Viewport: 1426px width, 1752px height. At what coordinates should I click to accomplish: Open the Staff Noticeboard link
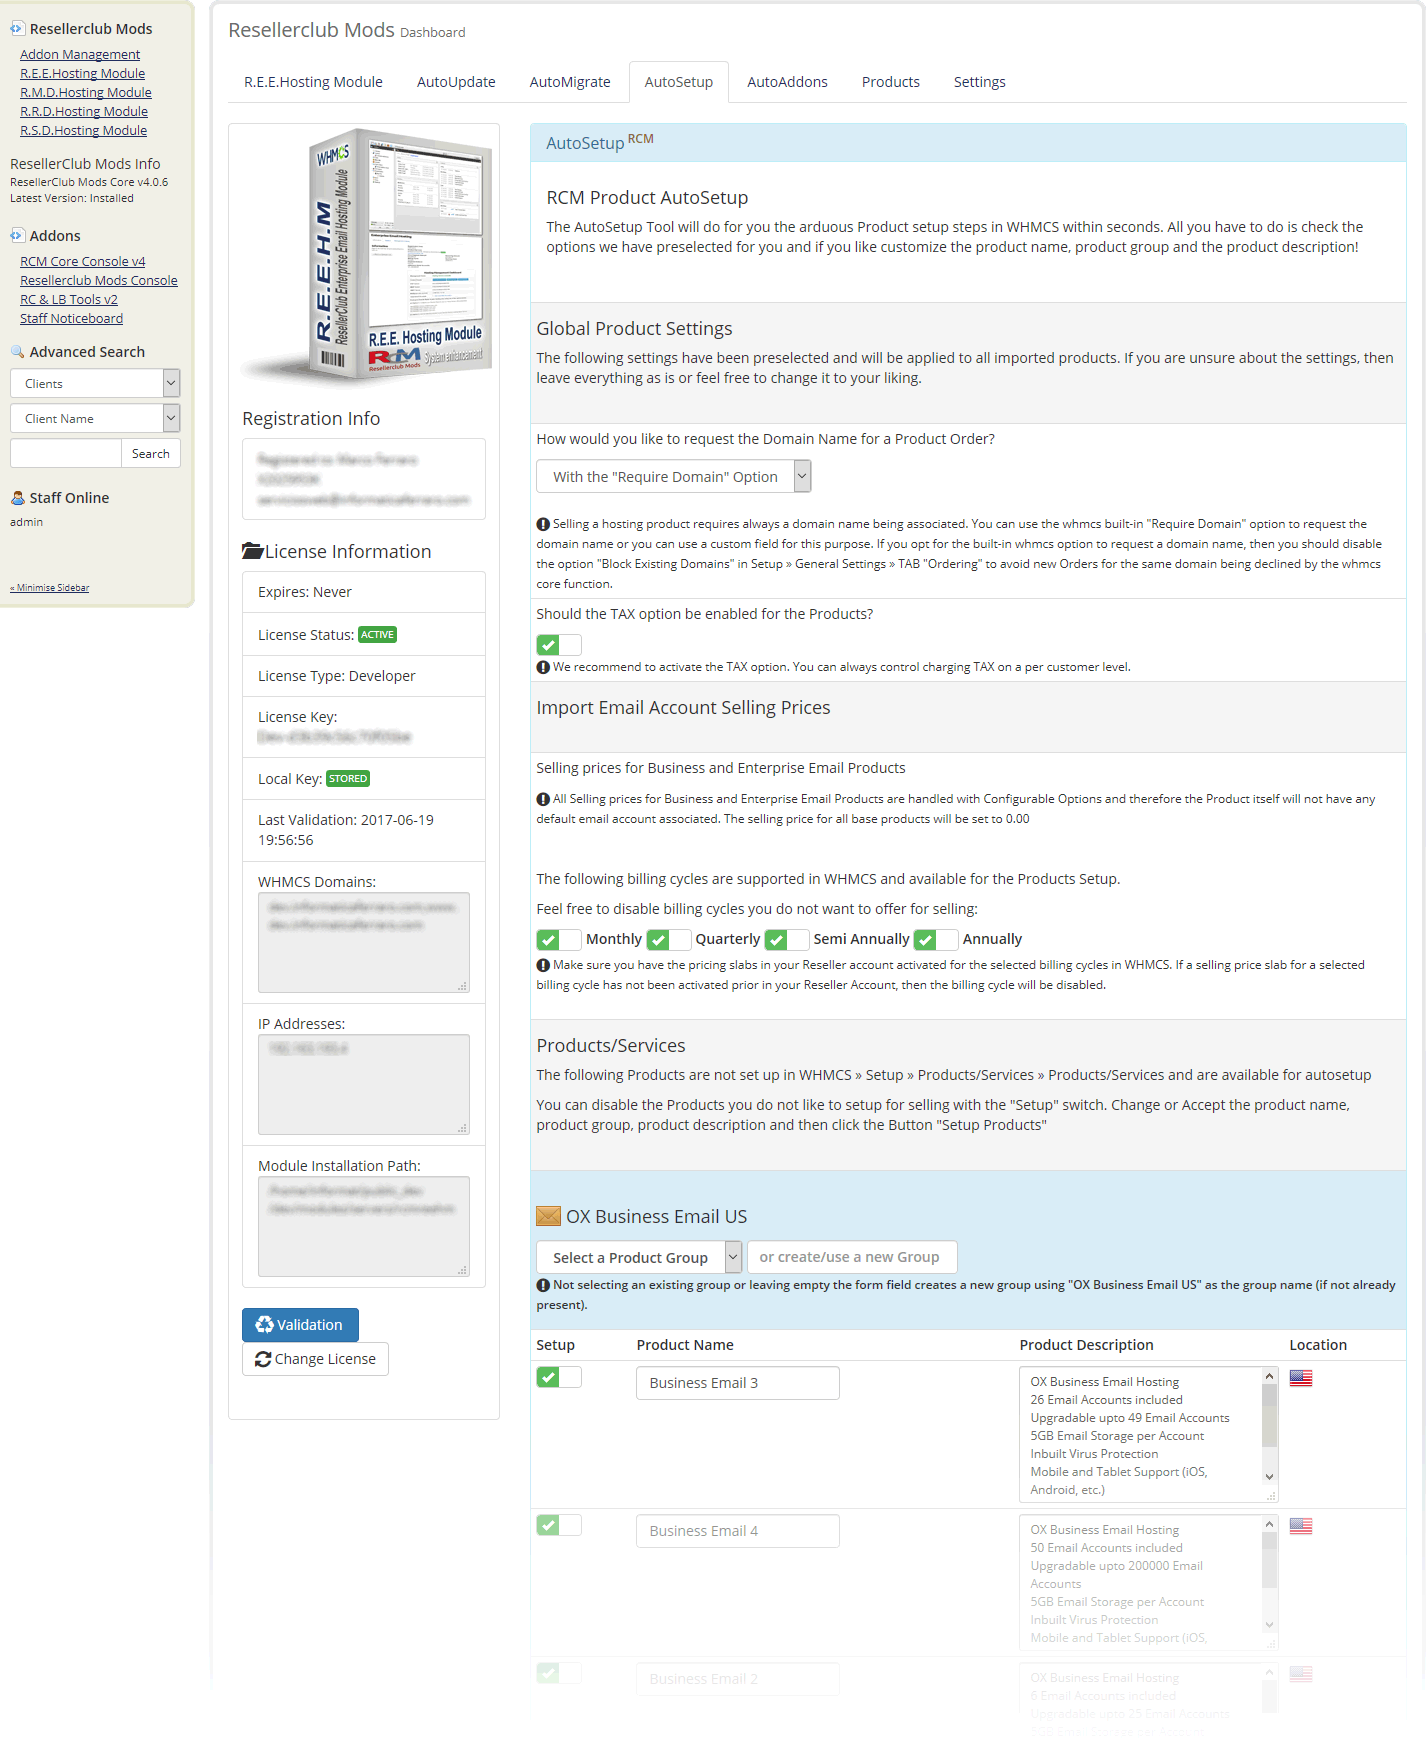71,318
